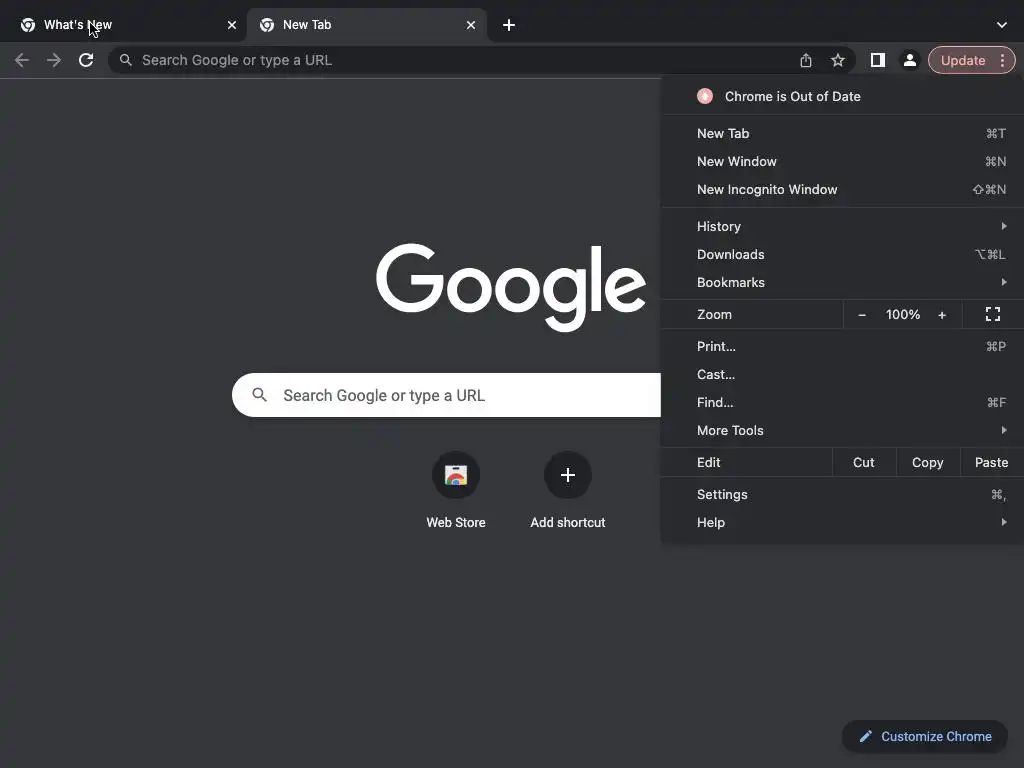Viewport: 1024px width, 768px height.
Task: Open the side panel icon
Action: (x=878, y=60)
